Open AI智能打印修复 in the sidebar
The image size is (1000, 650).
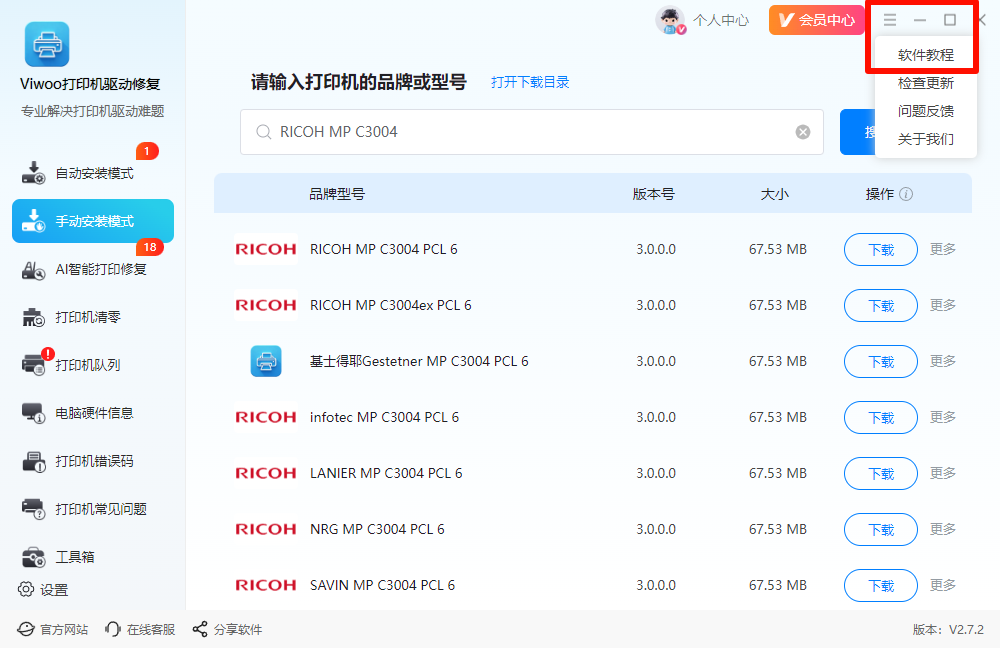coord(92,269)
